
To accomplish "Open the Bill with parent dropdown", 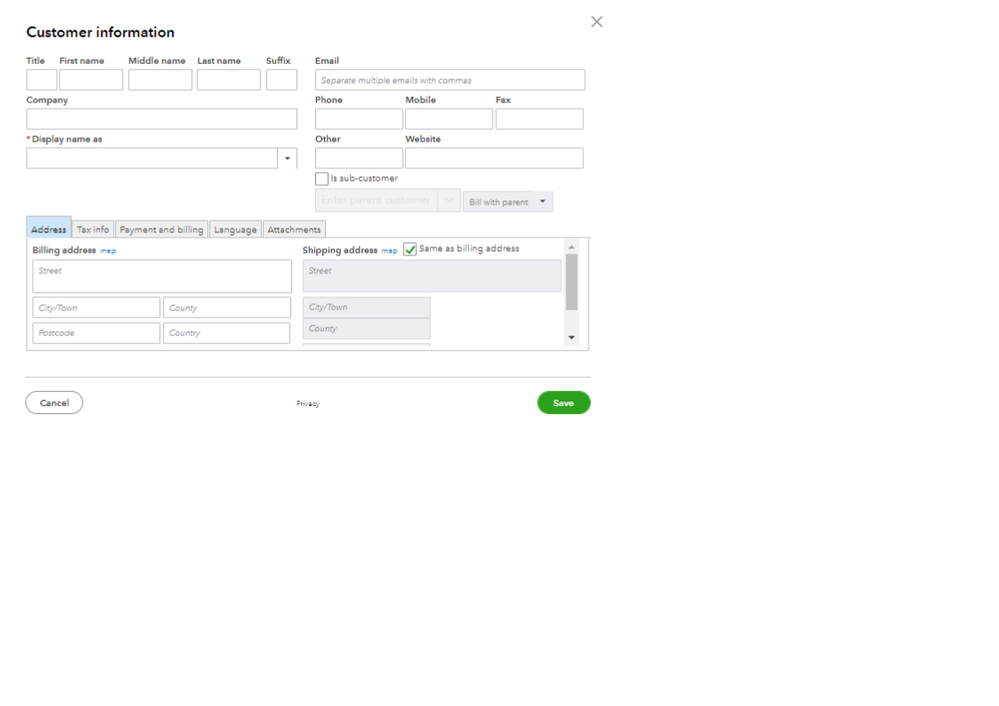I will tap(508, 201).
